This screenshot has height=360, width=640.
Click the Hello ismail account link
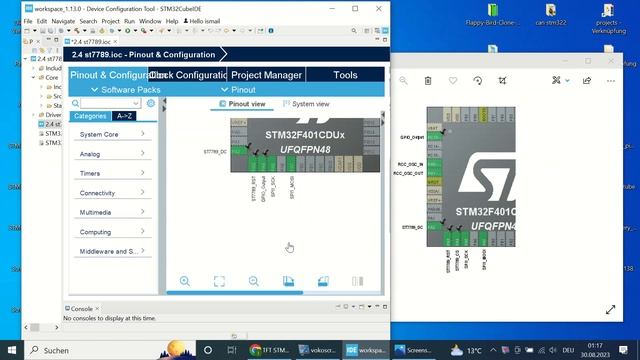pyautogui.click(x=202, y=21)
